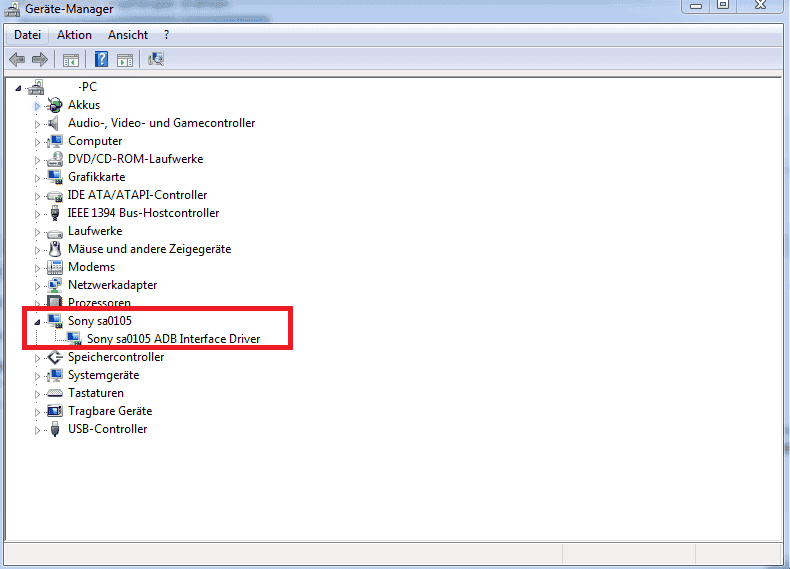Image resolution: width=790 pixels, height=569 pixels.
Task: Open the Help question mark toolbar icon
Action: pyautogui.click(x=101, y=59)
